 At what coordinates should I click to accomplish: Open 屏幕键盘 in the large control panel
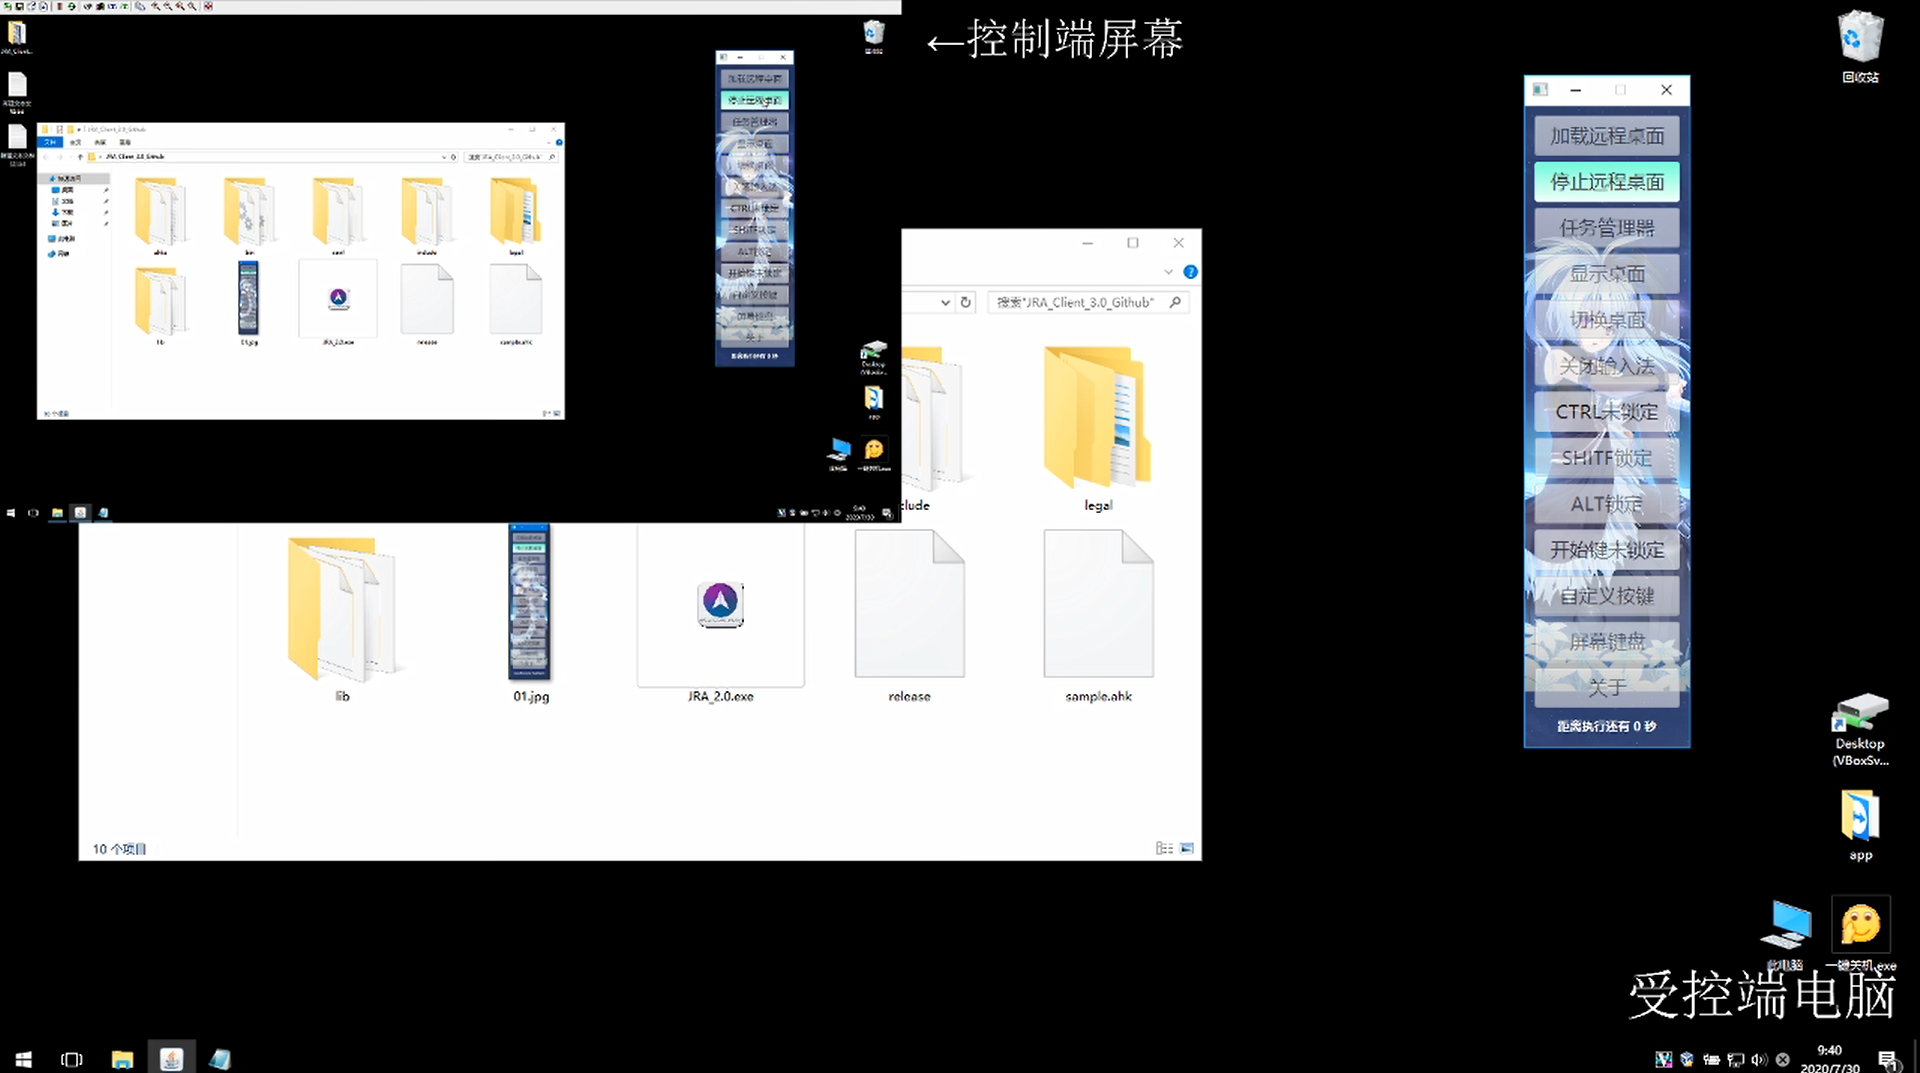tap(1606, 642)
